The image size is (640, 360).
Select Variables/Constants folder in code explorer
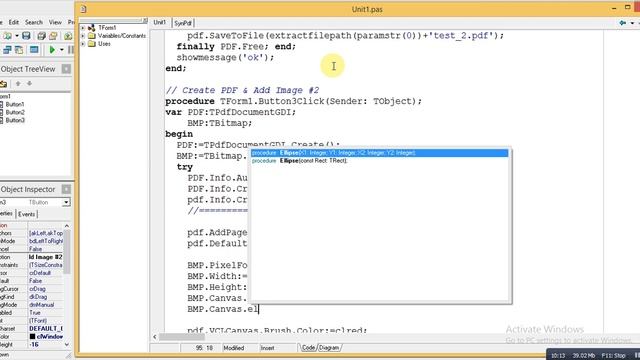coord(122,36)
